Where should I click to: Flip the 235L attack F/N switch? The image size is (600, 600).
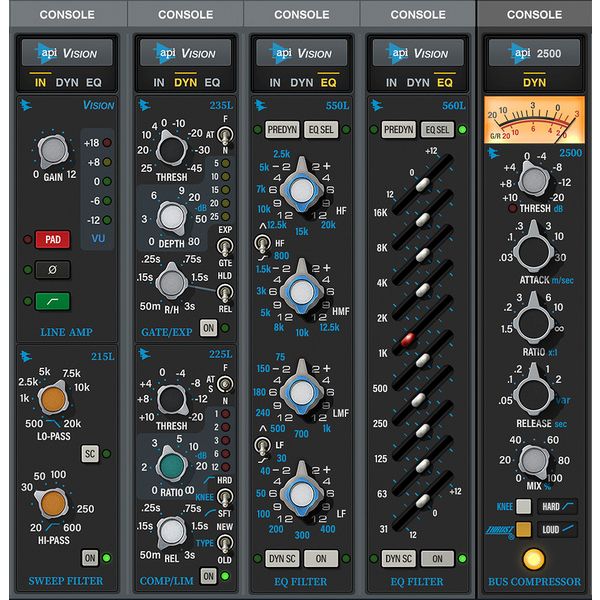click(225, 135)
